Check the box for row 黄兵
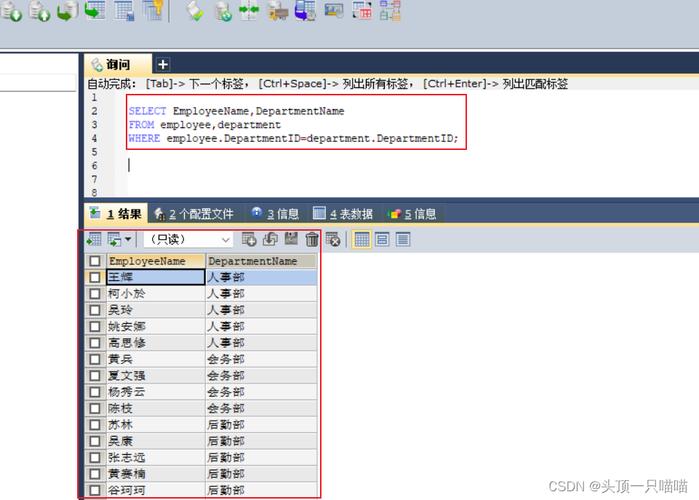This screenshot has height=500, width=699. coord(95,359)
